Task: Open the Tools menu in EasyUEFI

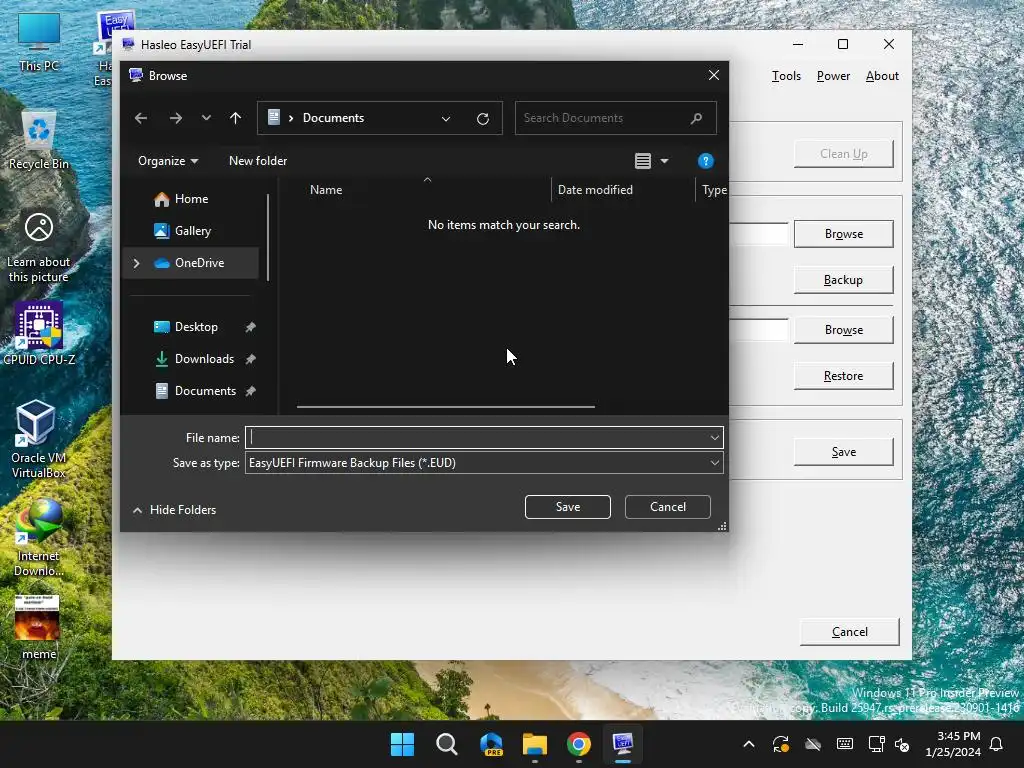Action: pos(786,76)
